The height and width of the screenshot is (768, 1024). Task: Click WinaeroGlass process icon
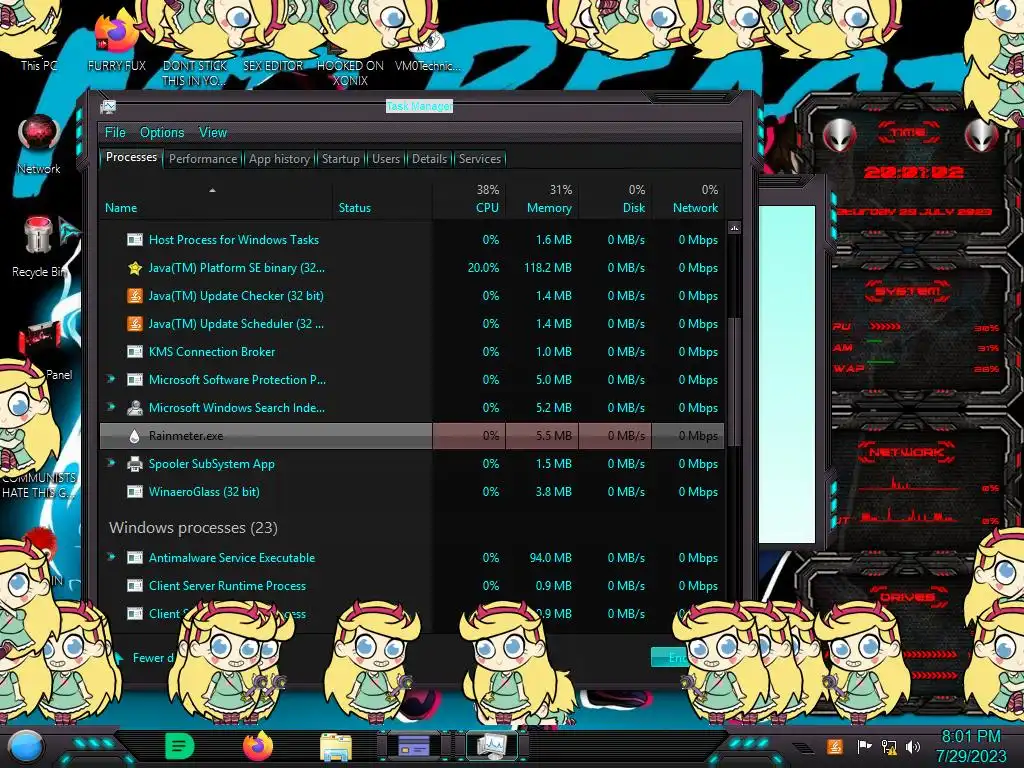click(135, 492)
